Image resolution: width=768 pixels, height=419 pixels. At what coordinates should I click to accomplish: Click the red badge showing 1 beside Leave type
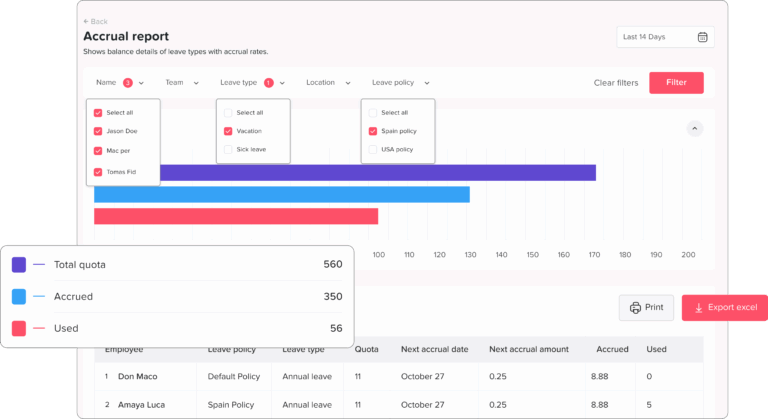coord(269,83)
